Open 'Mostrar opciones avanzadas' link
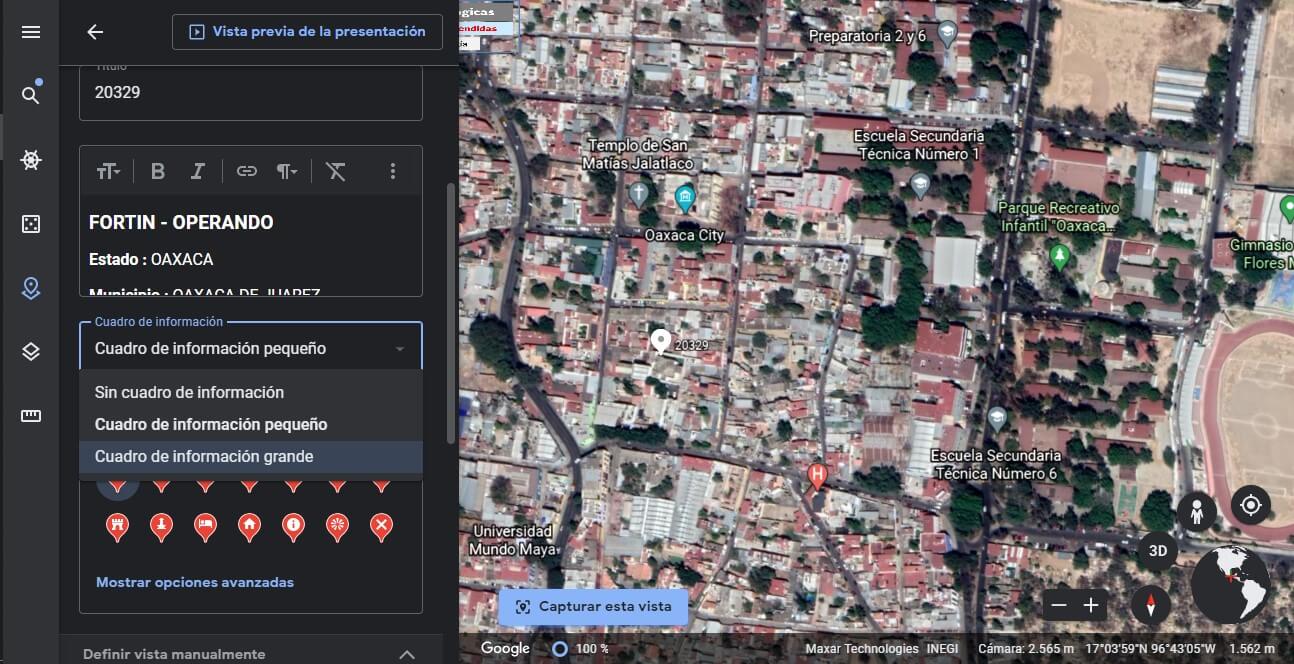 pyautogui.click(x=195, y=582)
